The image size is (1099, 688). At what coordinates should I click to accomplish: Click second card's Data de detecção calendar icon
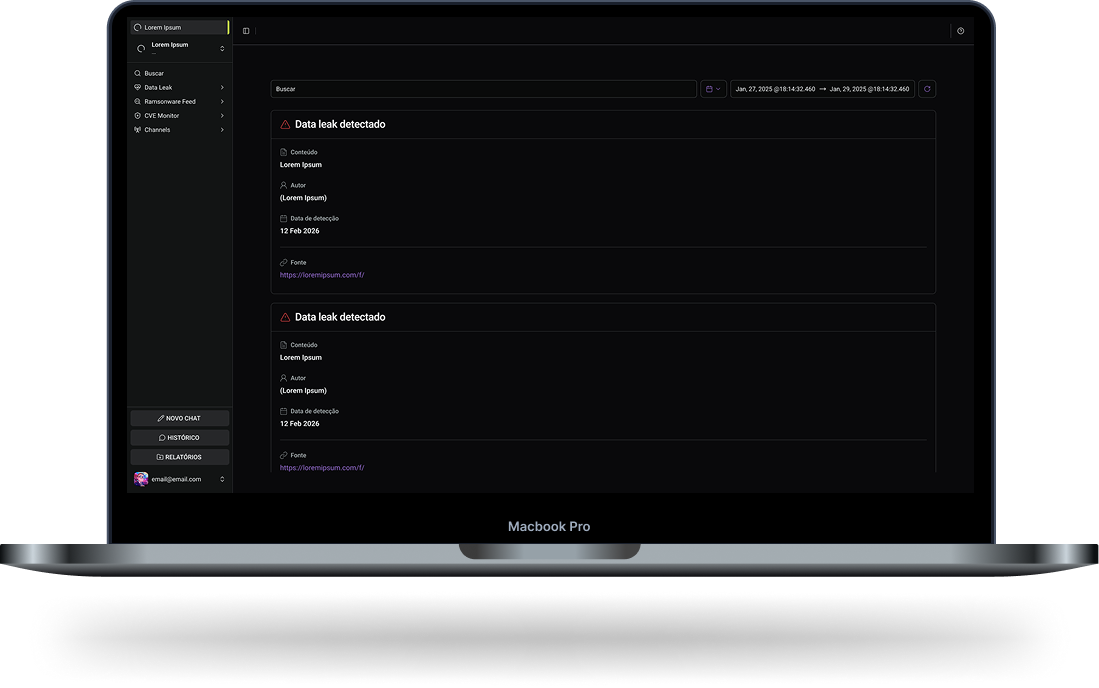(283, 411)
